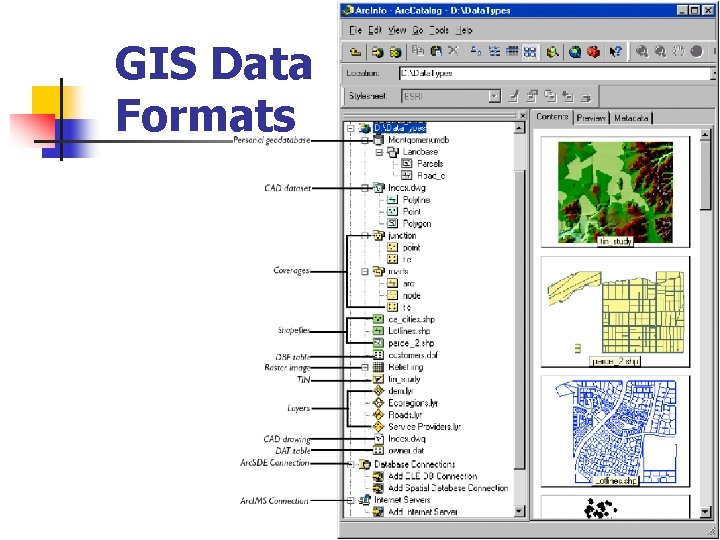
Task: Select Lotlines.shp in the catalog tree
Action: 409,331
